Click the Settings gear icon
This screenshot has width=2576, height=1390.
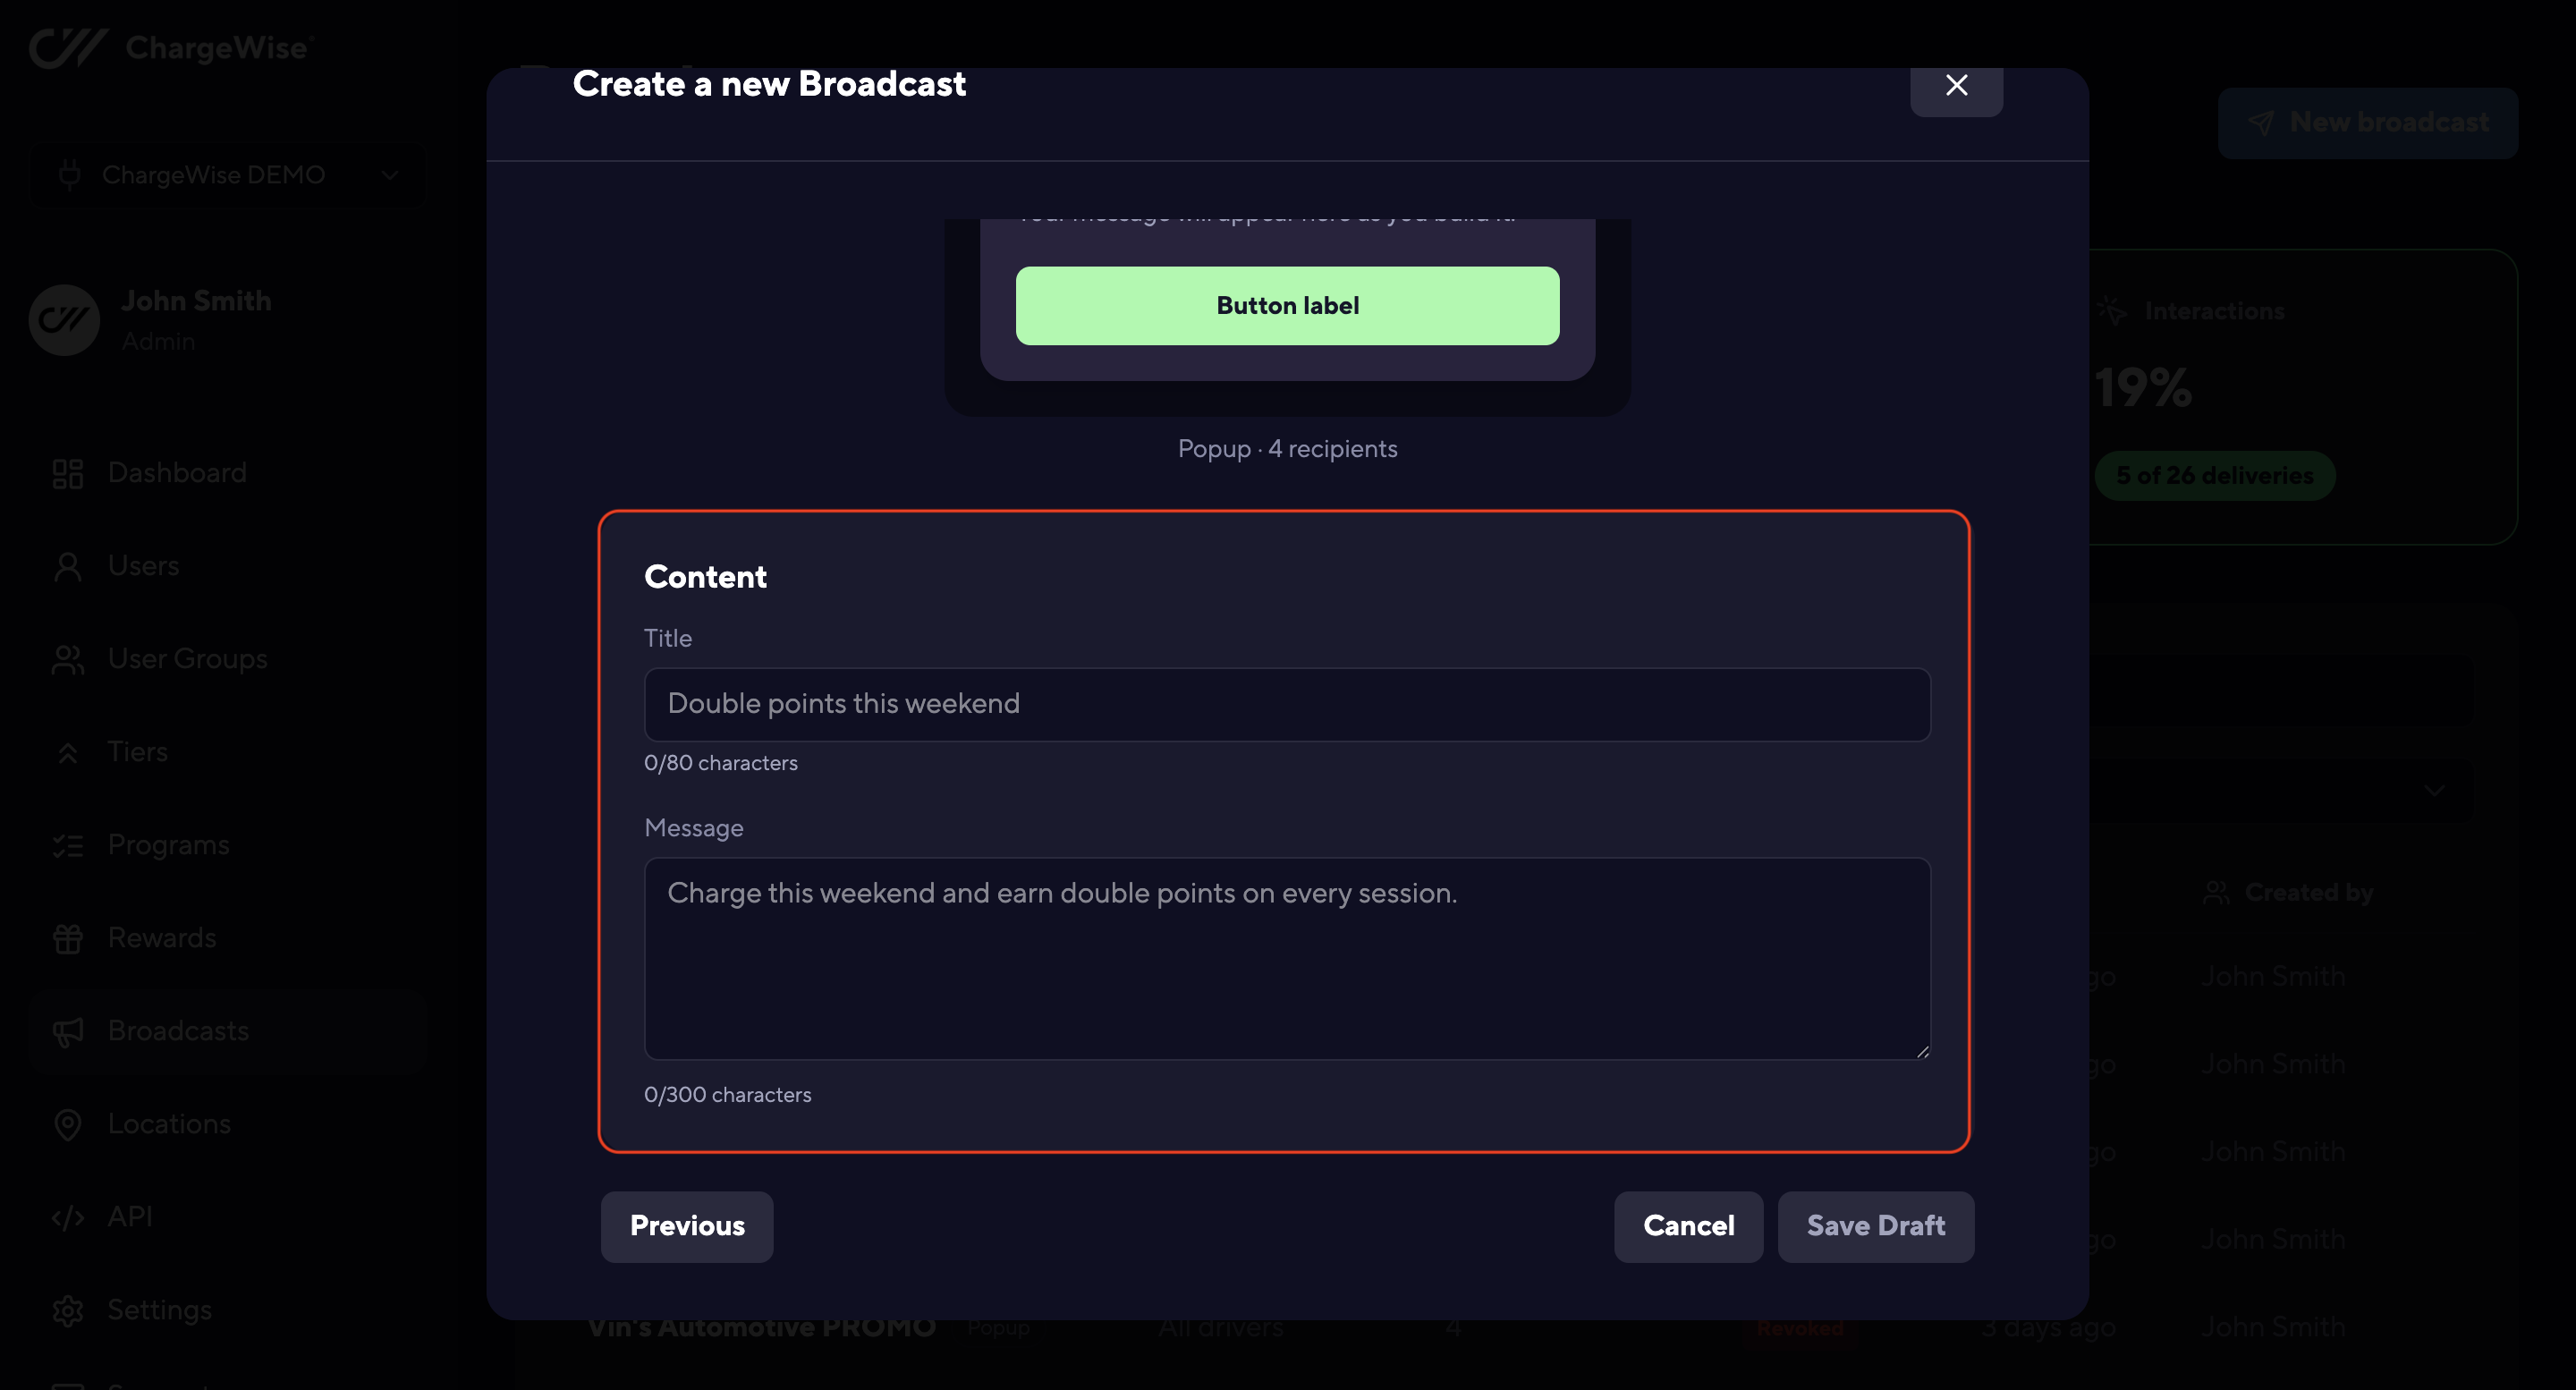67,1311
